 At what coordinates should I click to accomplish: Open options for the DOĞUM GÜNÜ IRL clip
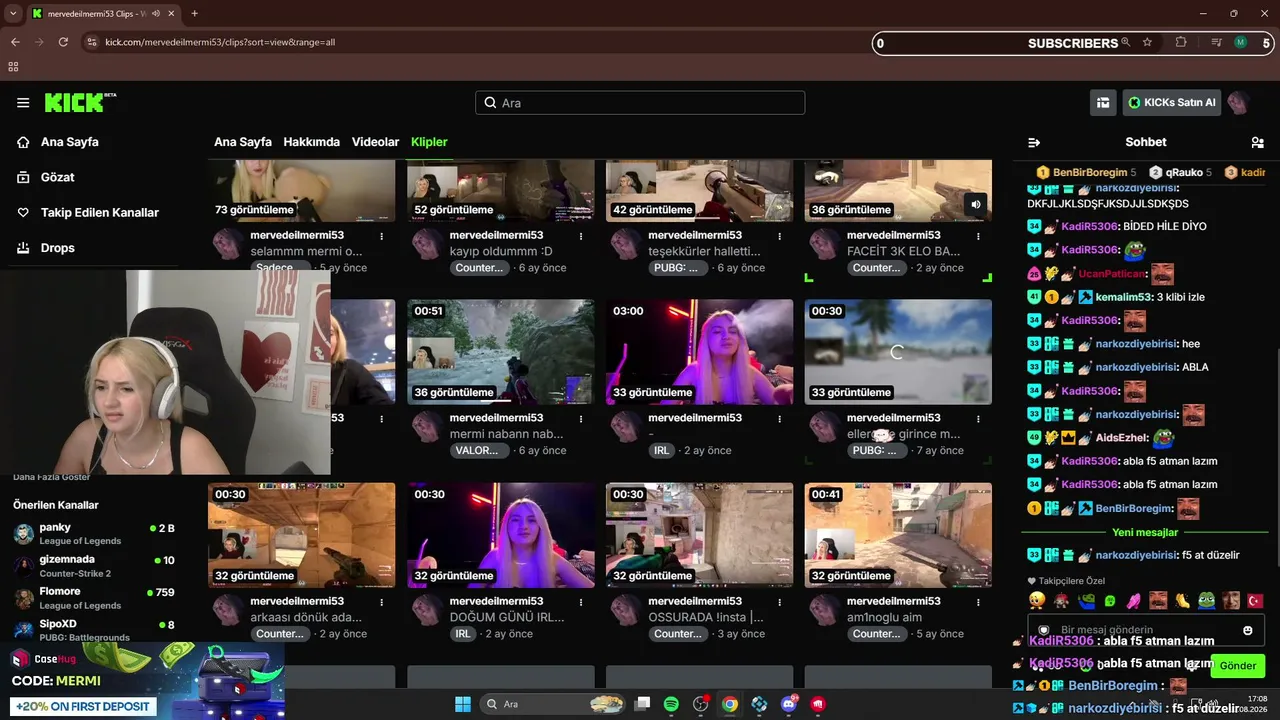click(x=579, y=602)
